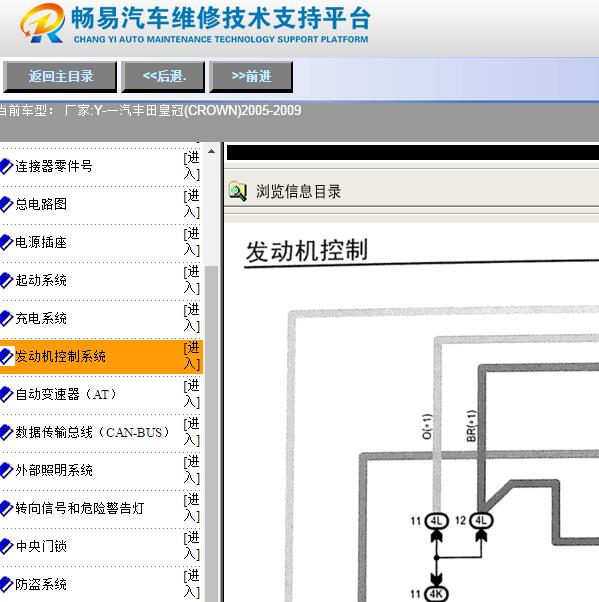
Task: Select 自动变速器（AT） in the list
Action: click(x=66, y=394)
